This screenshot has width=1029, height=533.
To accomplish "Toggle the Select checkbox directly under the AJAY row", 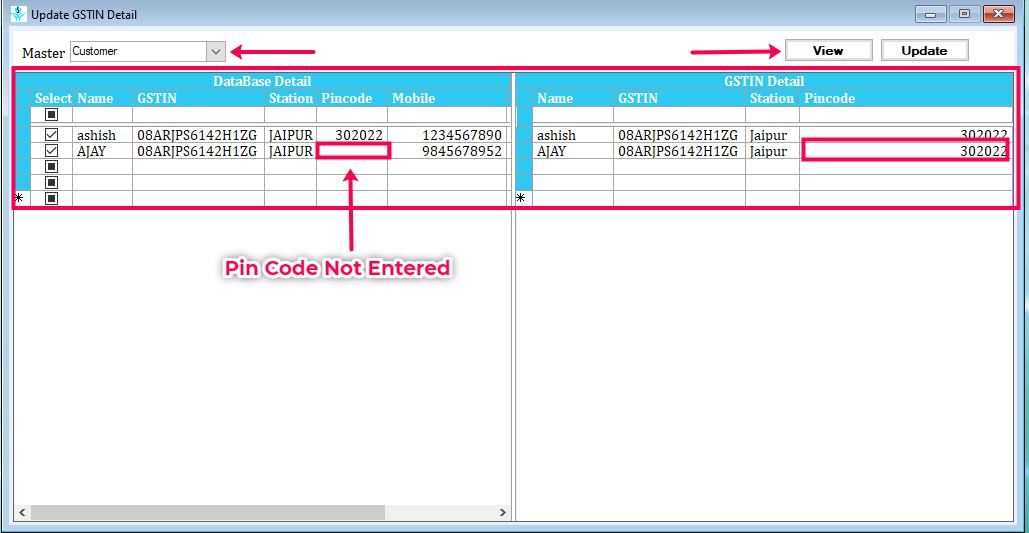I will (x=51, y=167).
